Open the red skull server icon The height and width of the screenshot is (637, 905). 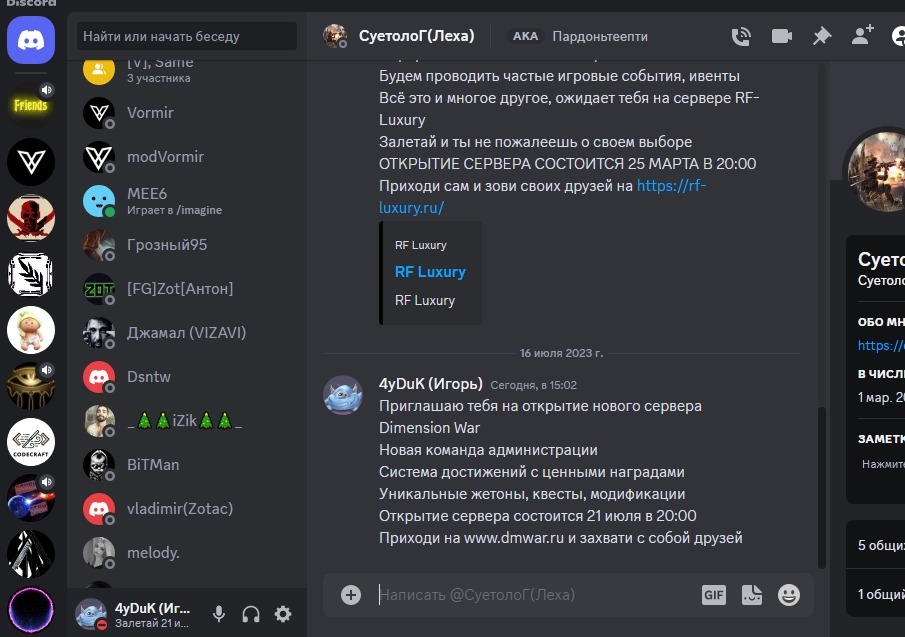(31, 218)
